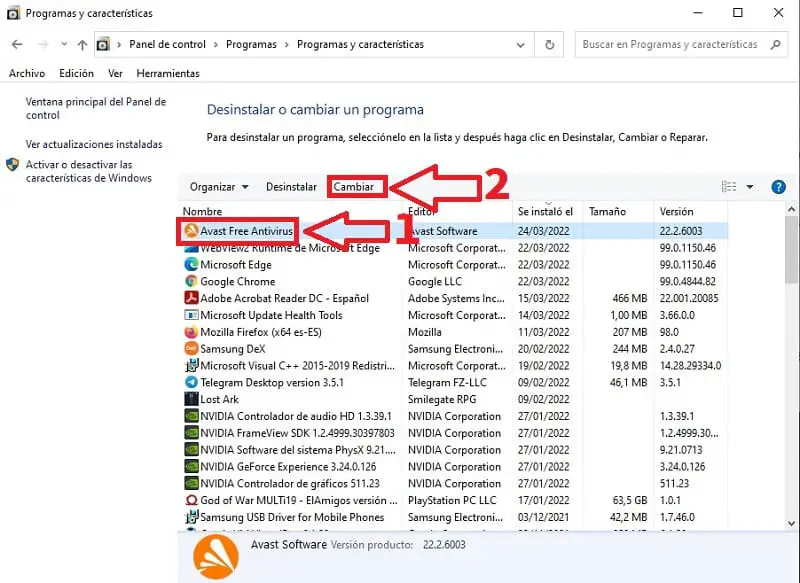Click the 24/03/2022 install date cell

pos(543,231)
